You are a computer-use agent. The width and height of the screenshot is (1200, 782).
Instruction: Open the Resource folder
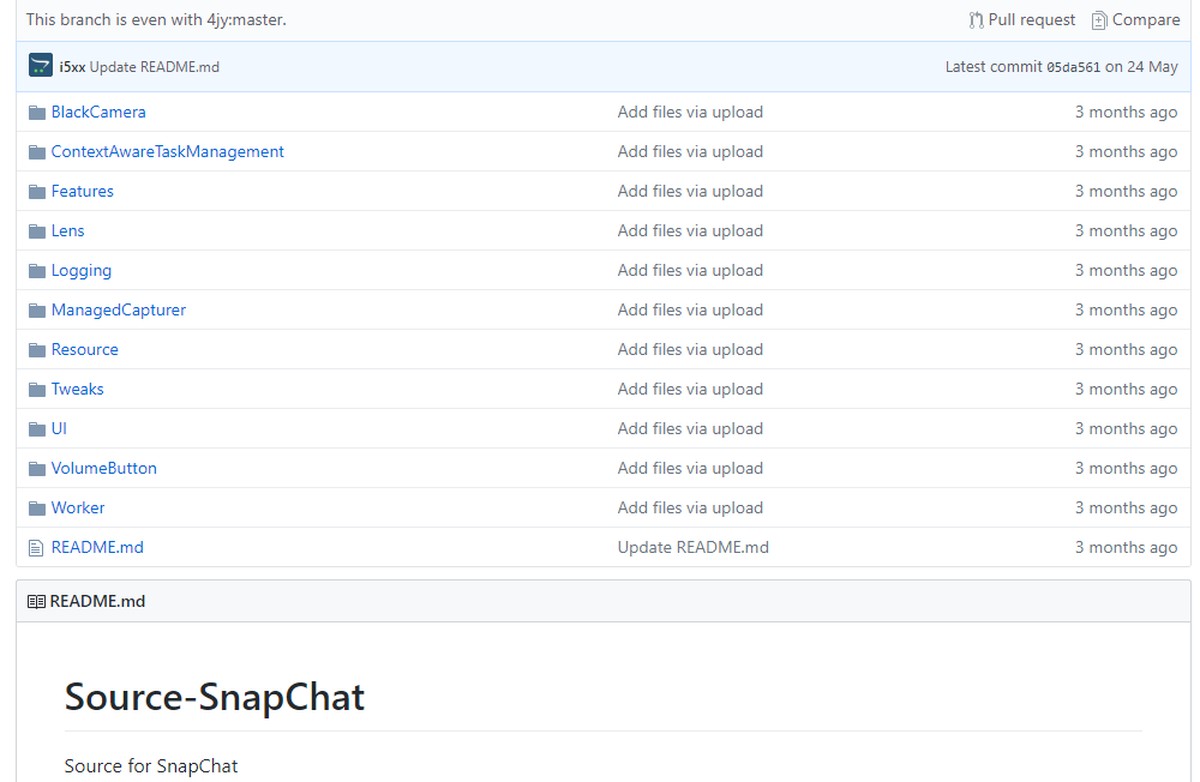tap(85, 349)
